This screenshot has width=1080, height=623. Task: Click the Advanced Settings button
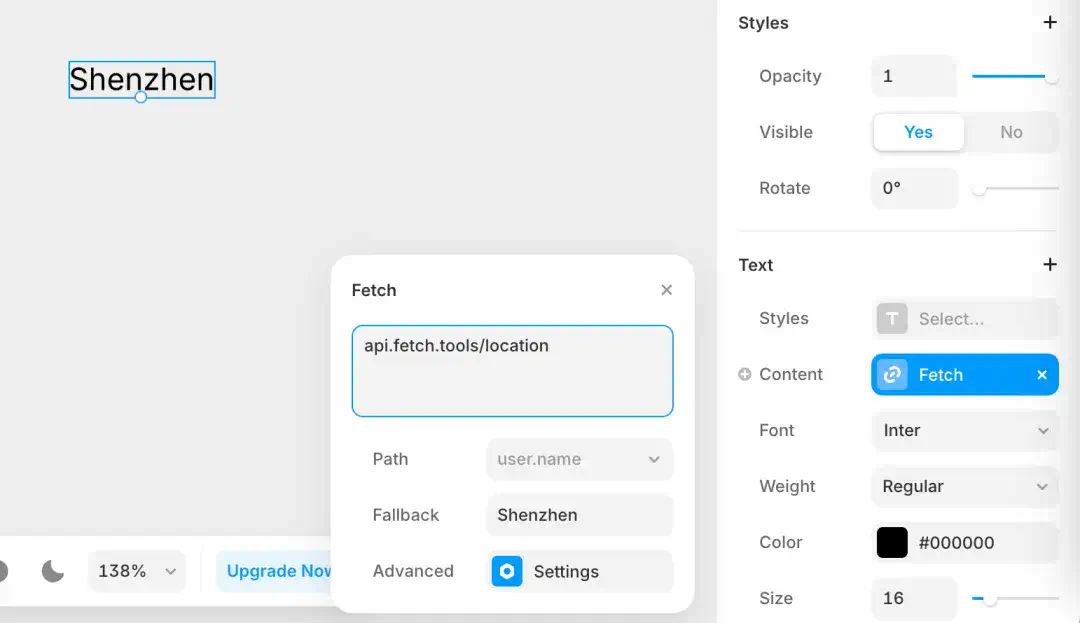click(x=579, y=571)
